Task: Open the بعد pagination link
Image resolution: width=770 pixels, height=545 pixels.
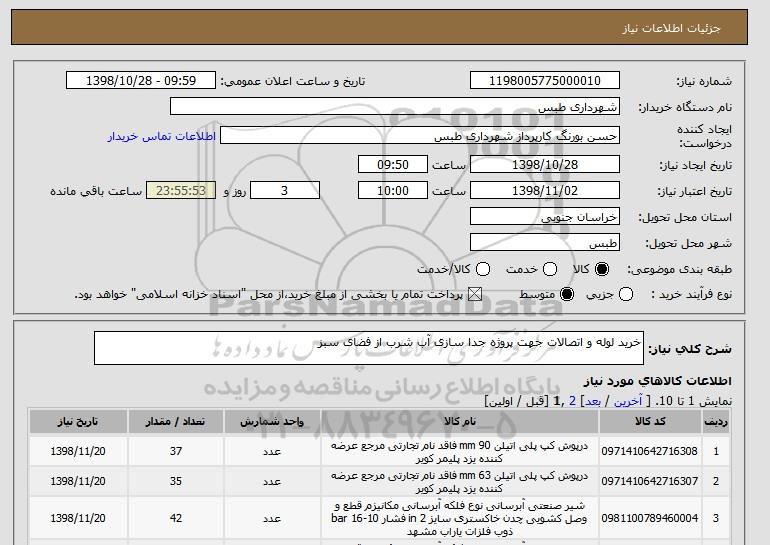Action: [593, 402]
